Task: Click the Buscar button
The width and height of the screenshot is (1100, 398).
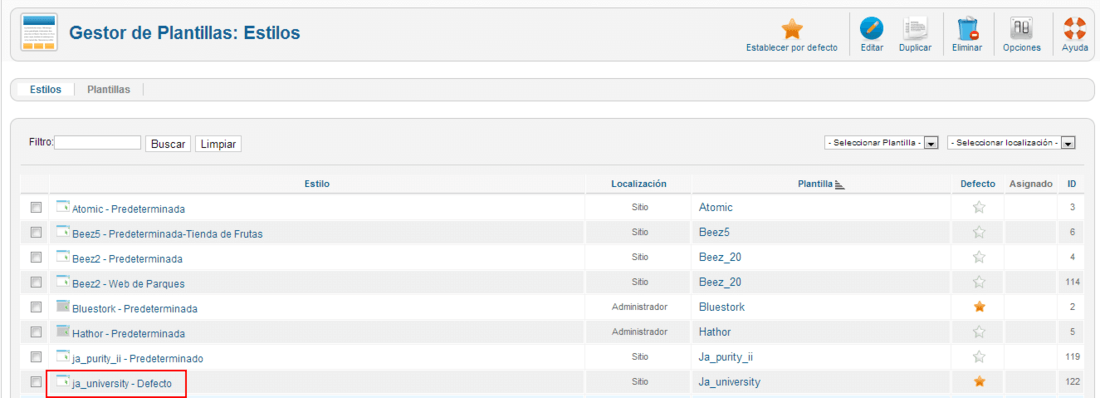Action: pos(168,144)
